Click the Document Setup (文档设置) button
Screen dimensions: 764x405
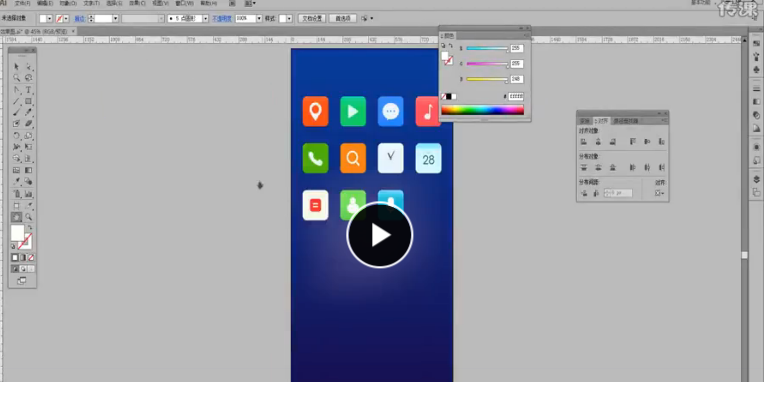coord(312,19)
